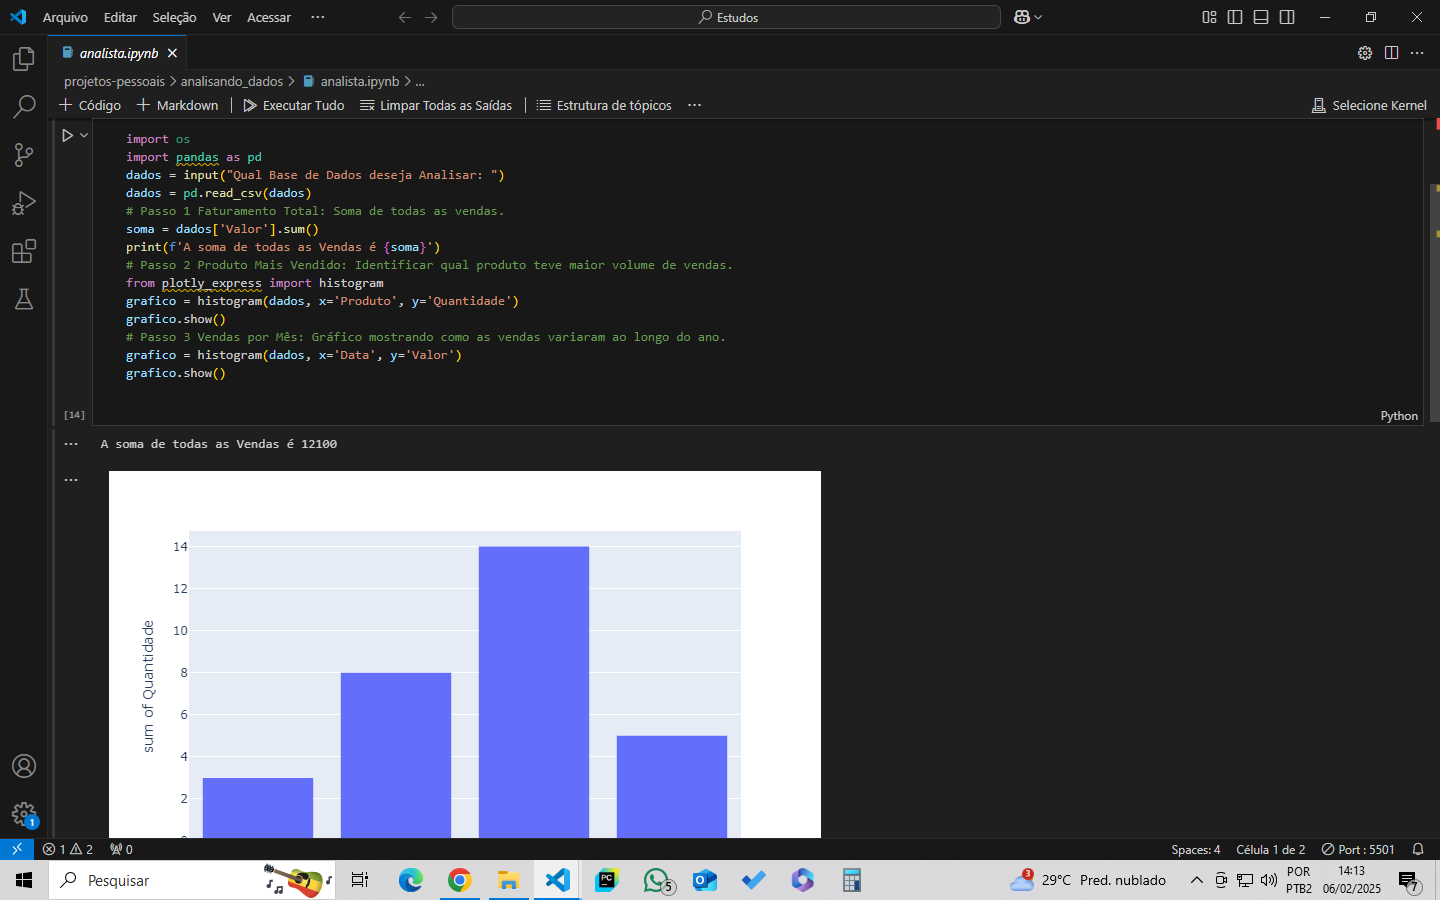
Task: Open Google Chrome from taskbar
Action: [459, 880]
